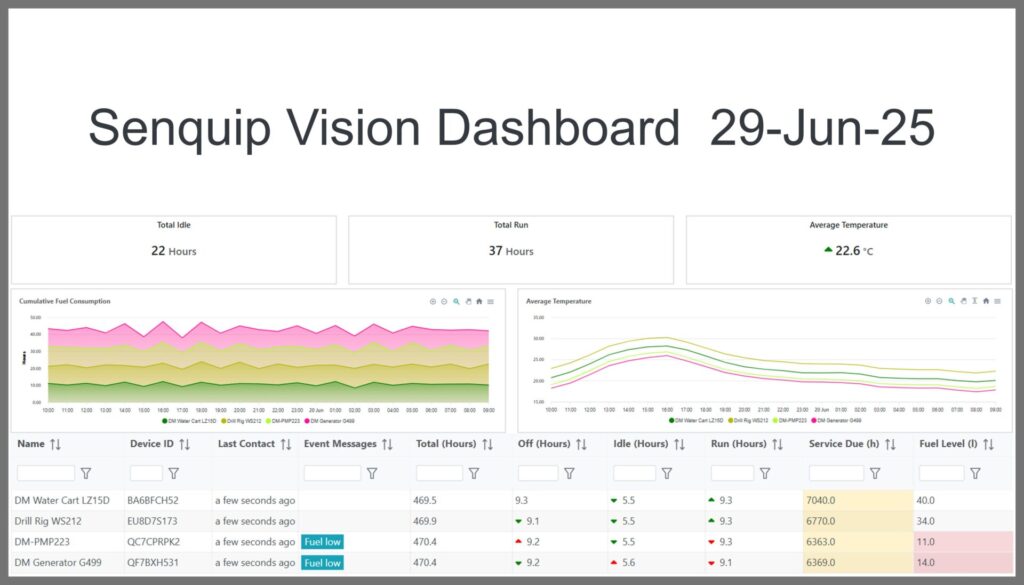Zoom in on Cumulative Fuel Consumption chart

pyautogui.click(x=432, y=302)
